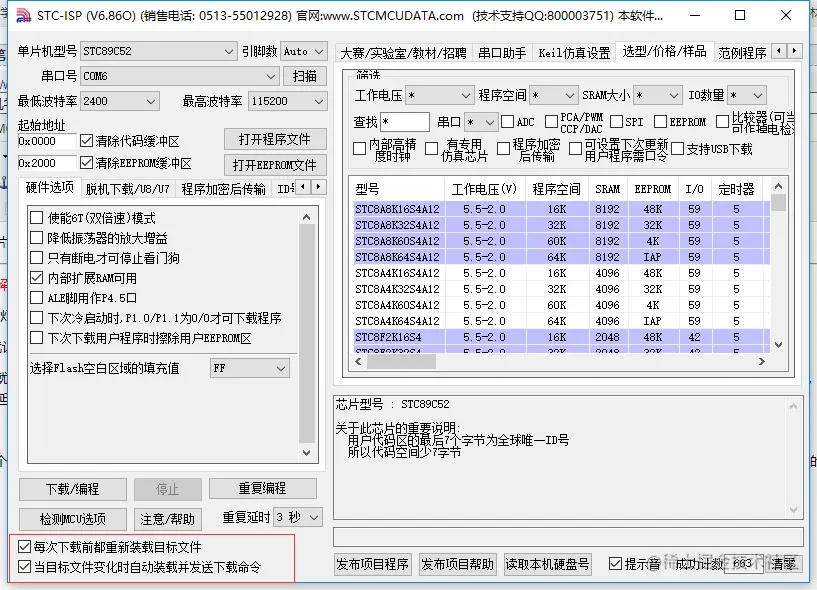Click chip table horizontal scrollbar thumb
Image resolution: width=817 pixels, height=590 pixels.
tap(401, 361)
